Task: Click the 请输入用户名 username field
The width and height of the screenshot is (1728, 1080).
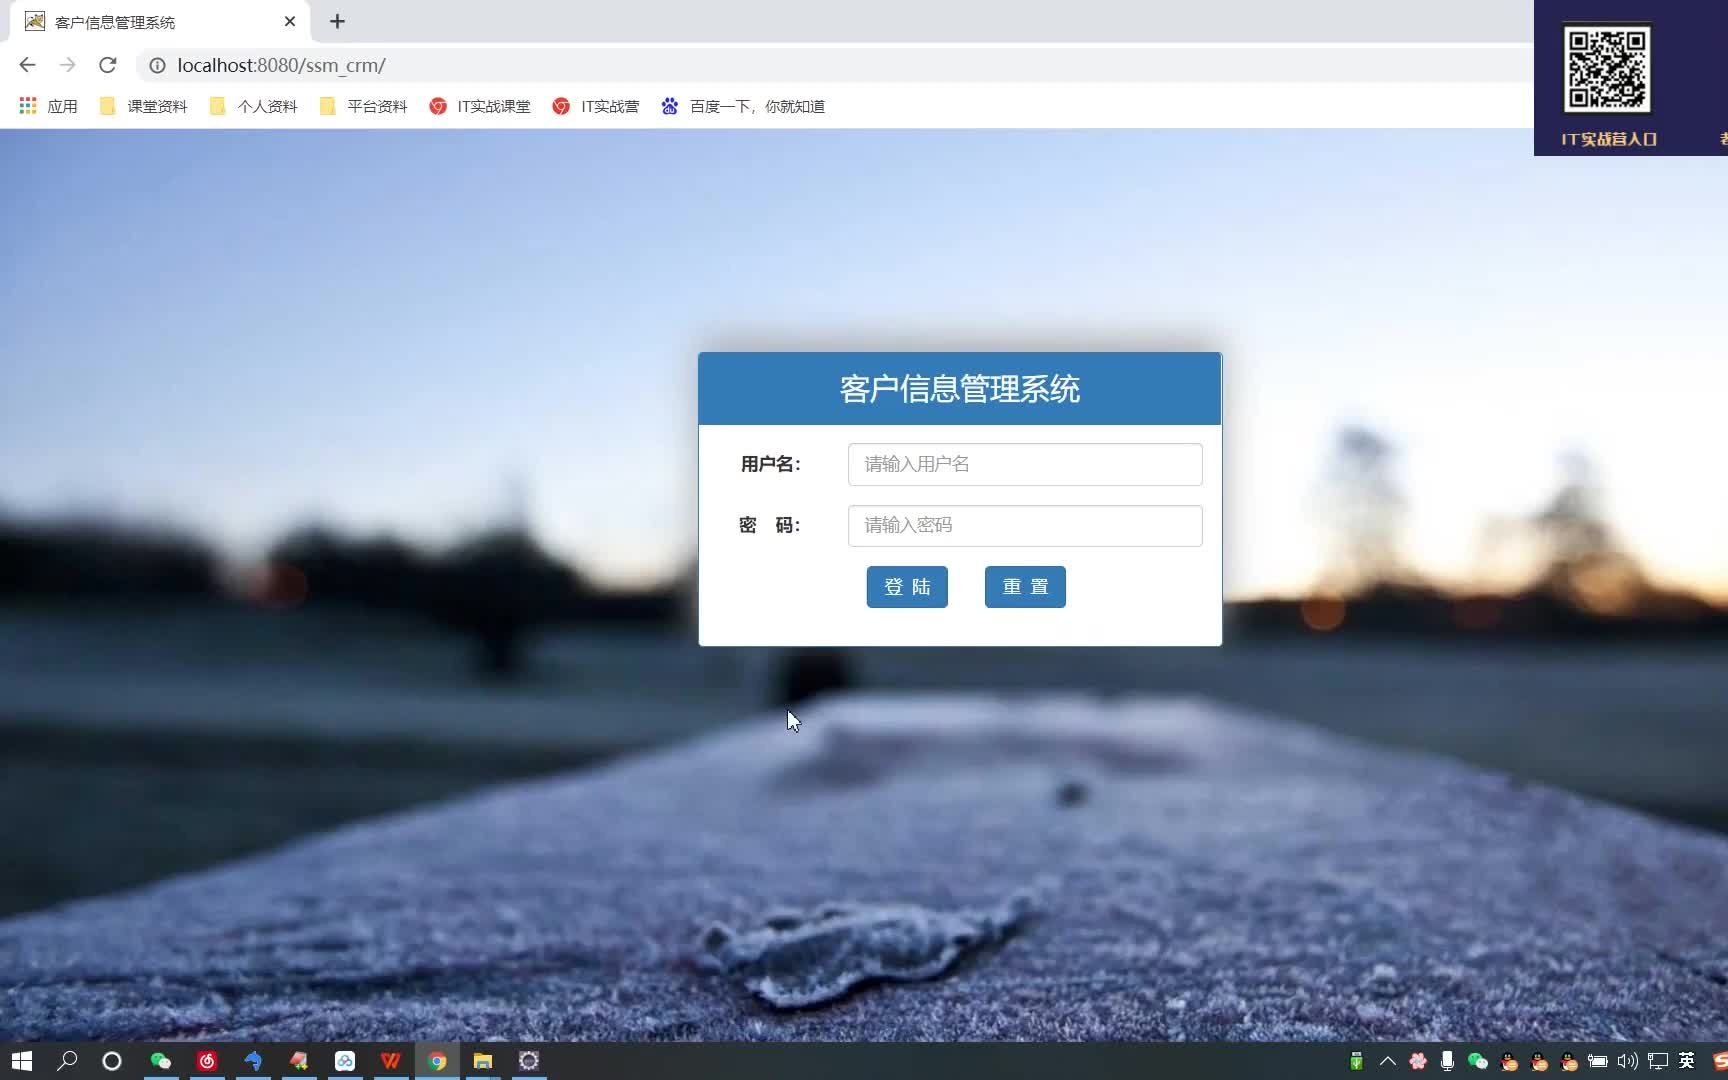Action: [x=1025, y=464]
